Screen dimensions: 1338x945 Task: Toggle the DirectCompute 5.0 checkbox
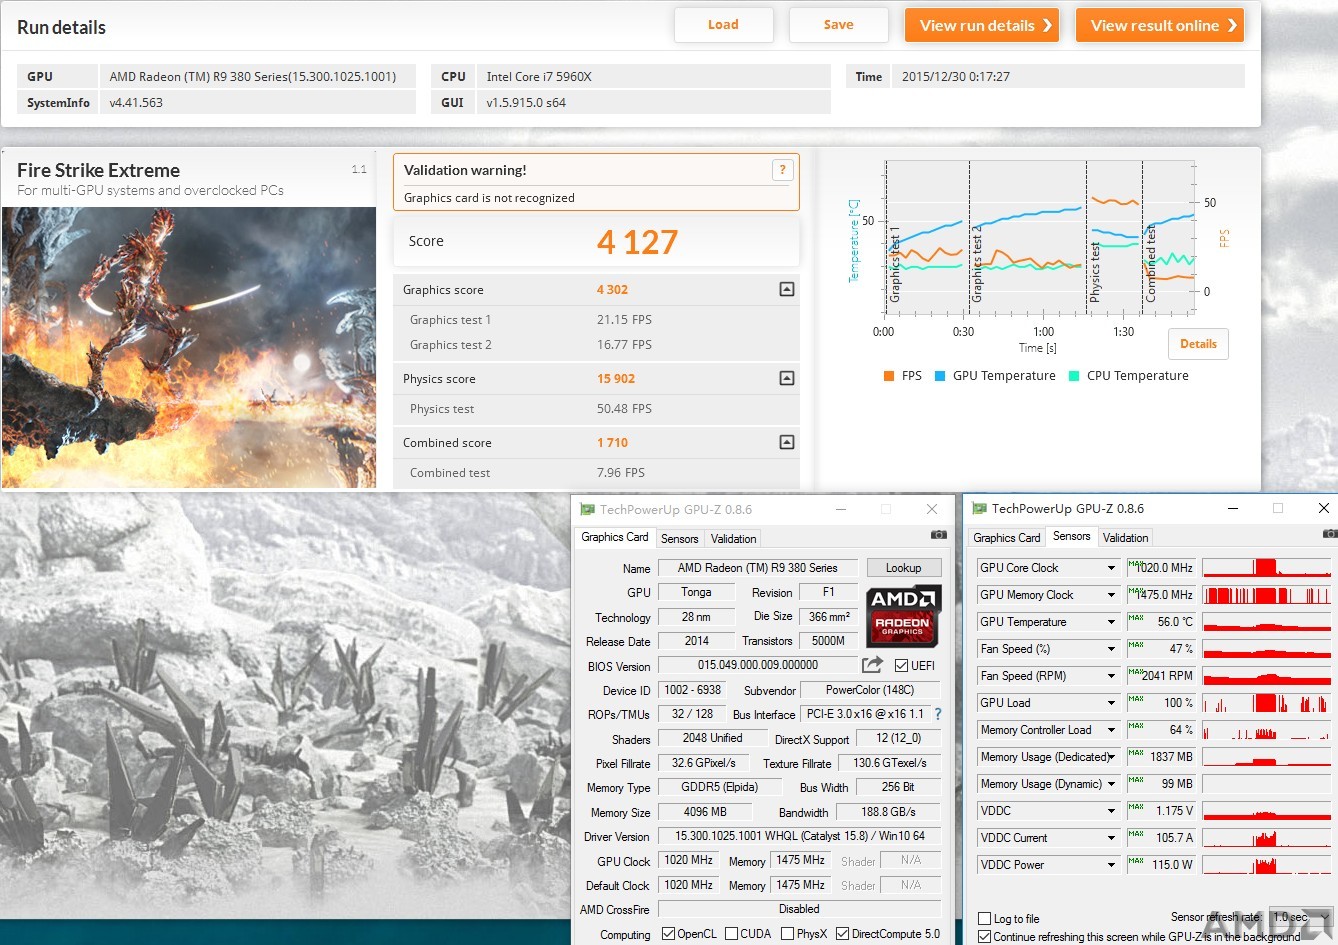[842, 934]
